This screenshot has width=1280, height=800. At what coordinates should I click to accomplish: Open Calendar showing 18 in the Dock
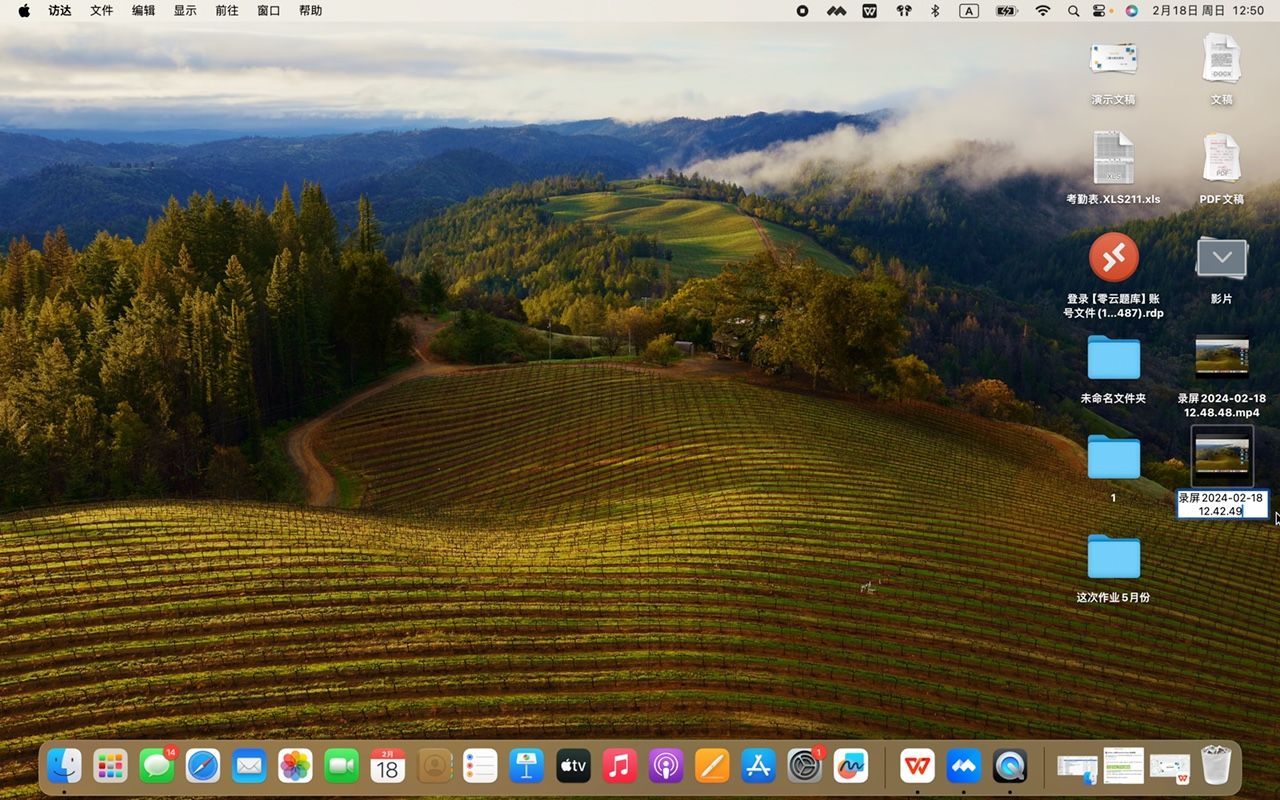pyautogui.click(x=388, y=766)
